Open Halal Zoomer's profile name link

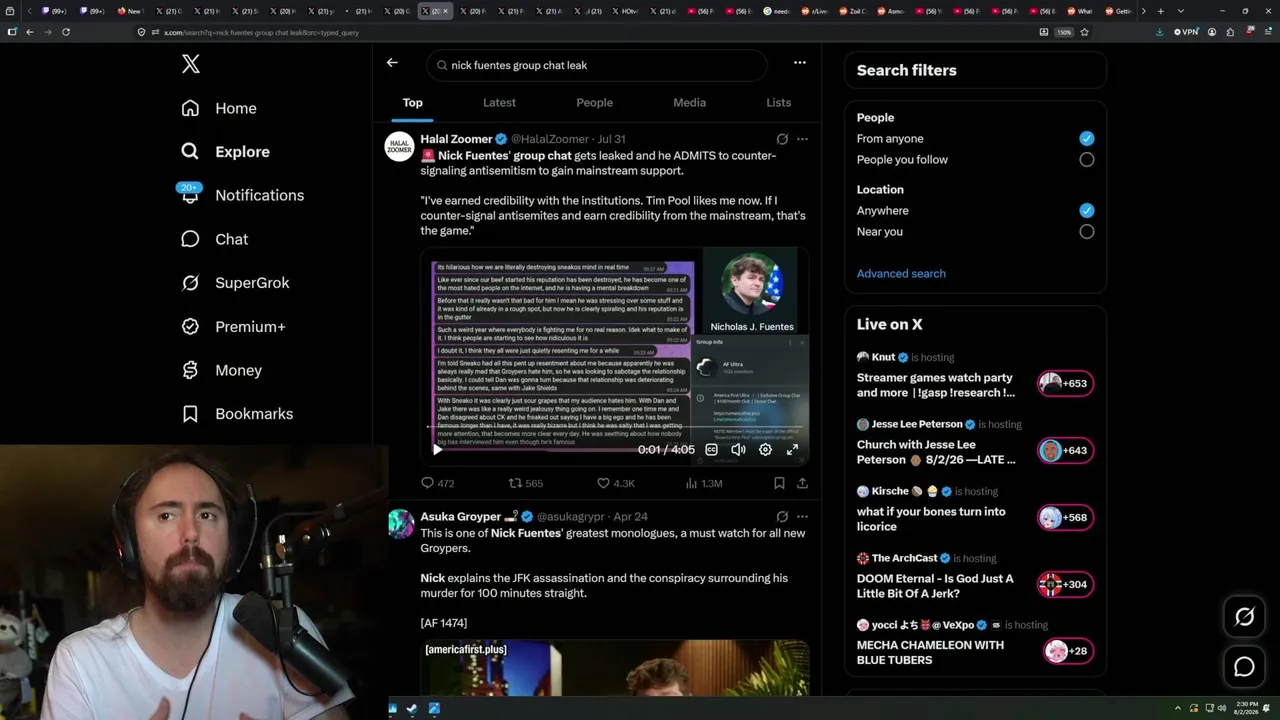click(x=456, y=139)
